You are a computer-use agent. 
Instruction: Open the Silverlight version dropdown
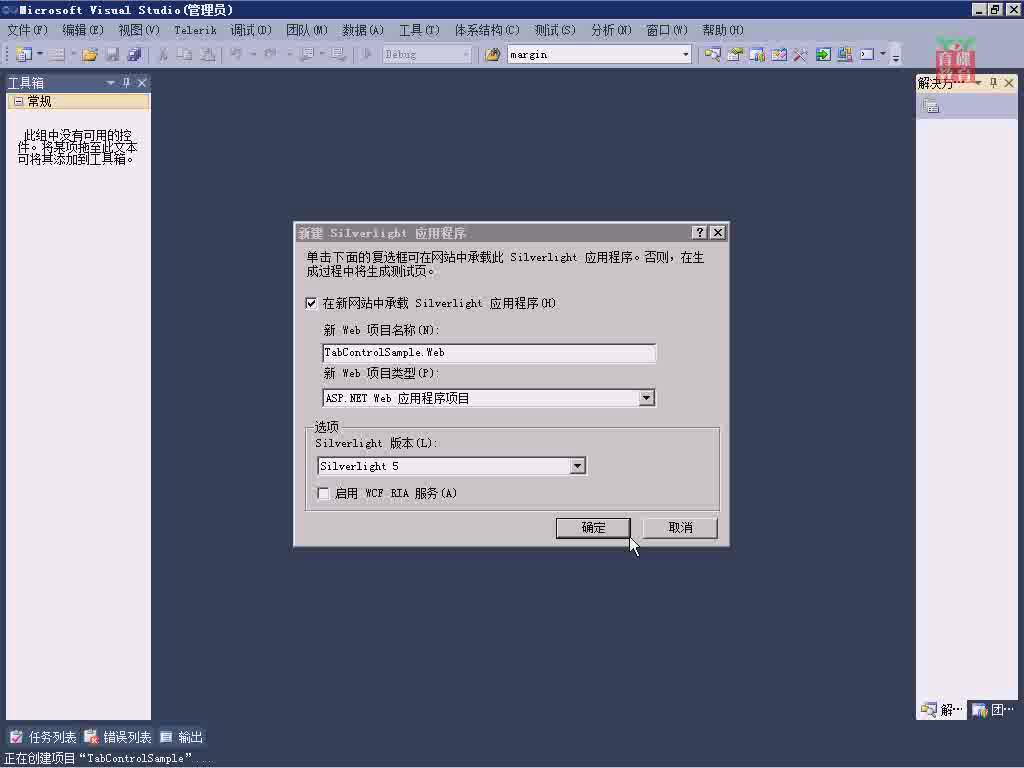click(577, 466)
